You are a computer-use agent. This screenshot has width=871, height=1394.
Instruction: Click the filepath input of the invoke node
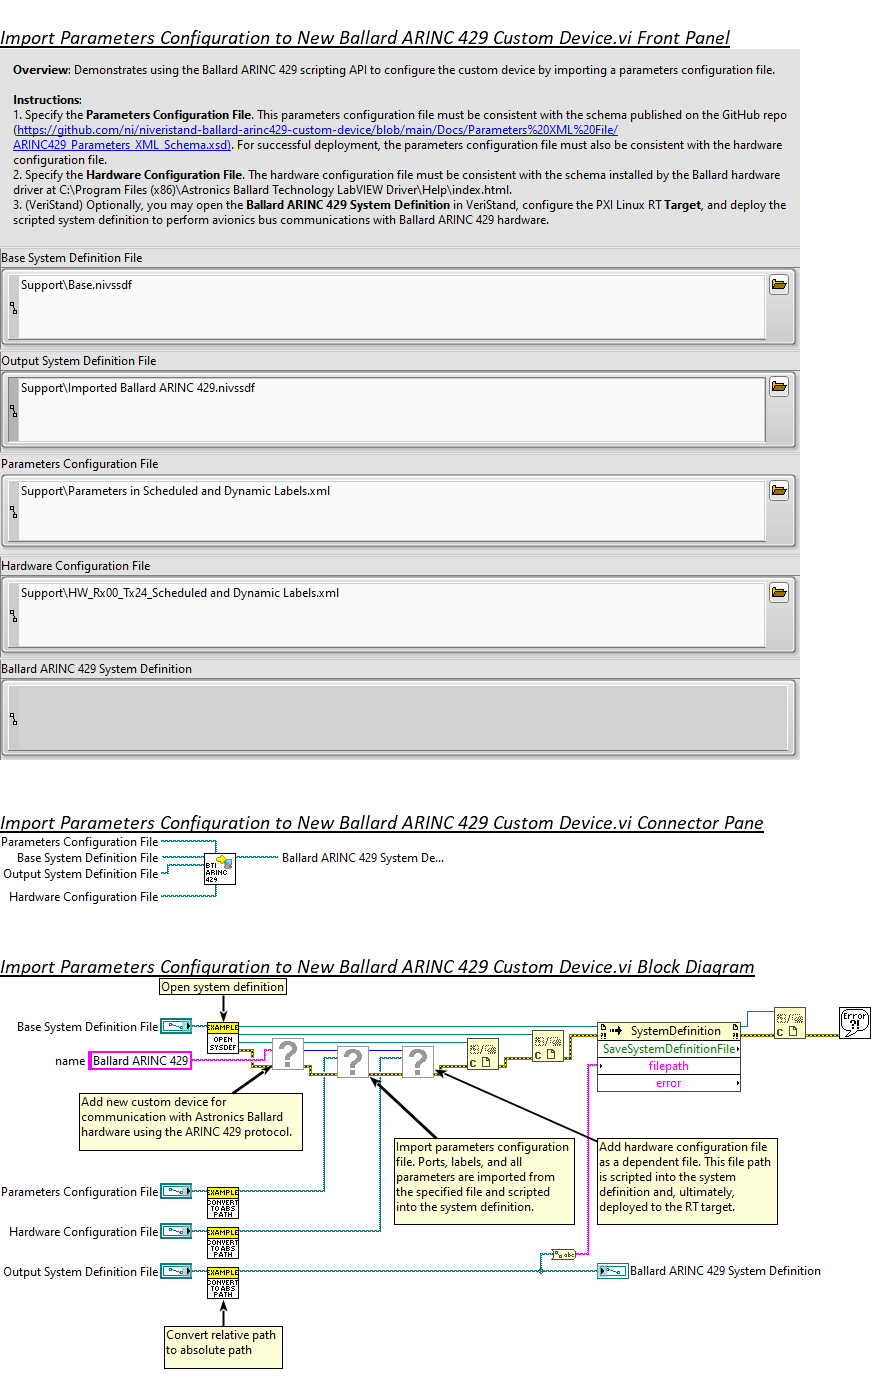click(669, 1066)
